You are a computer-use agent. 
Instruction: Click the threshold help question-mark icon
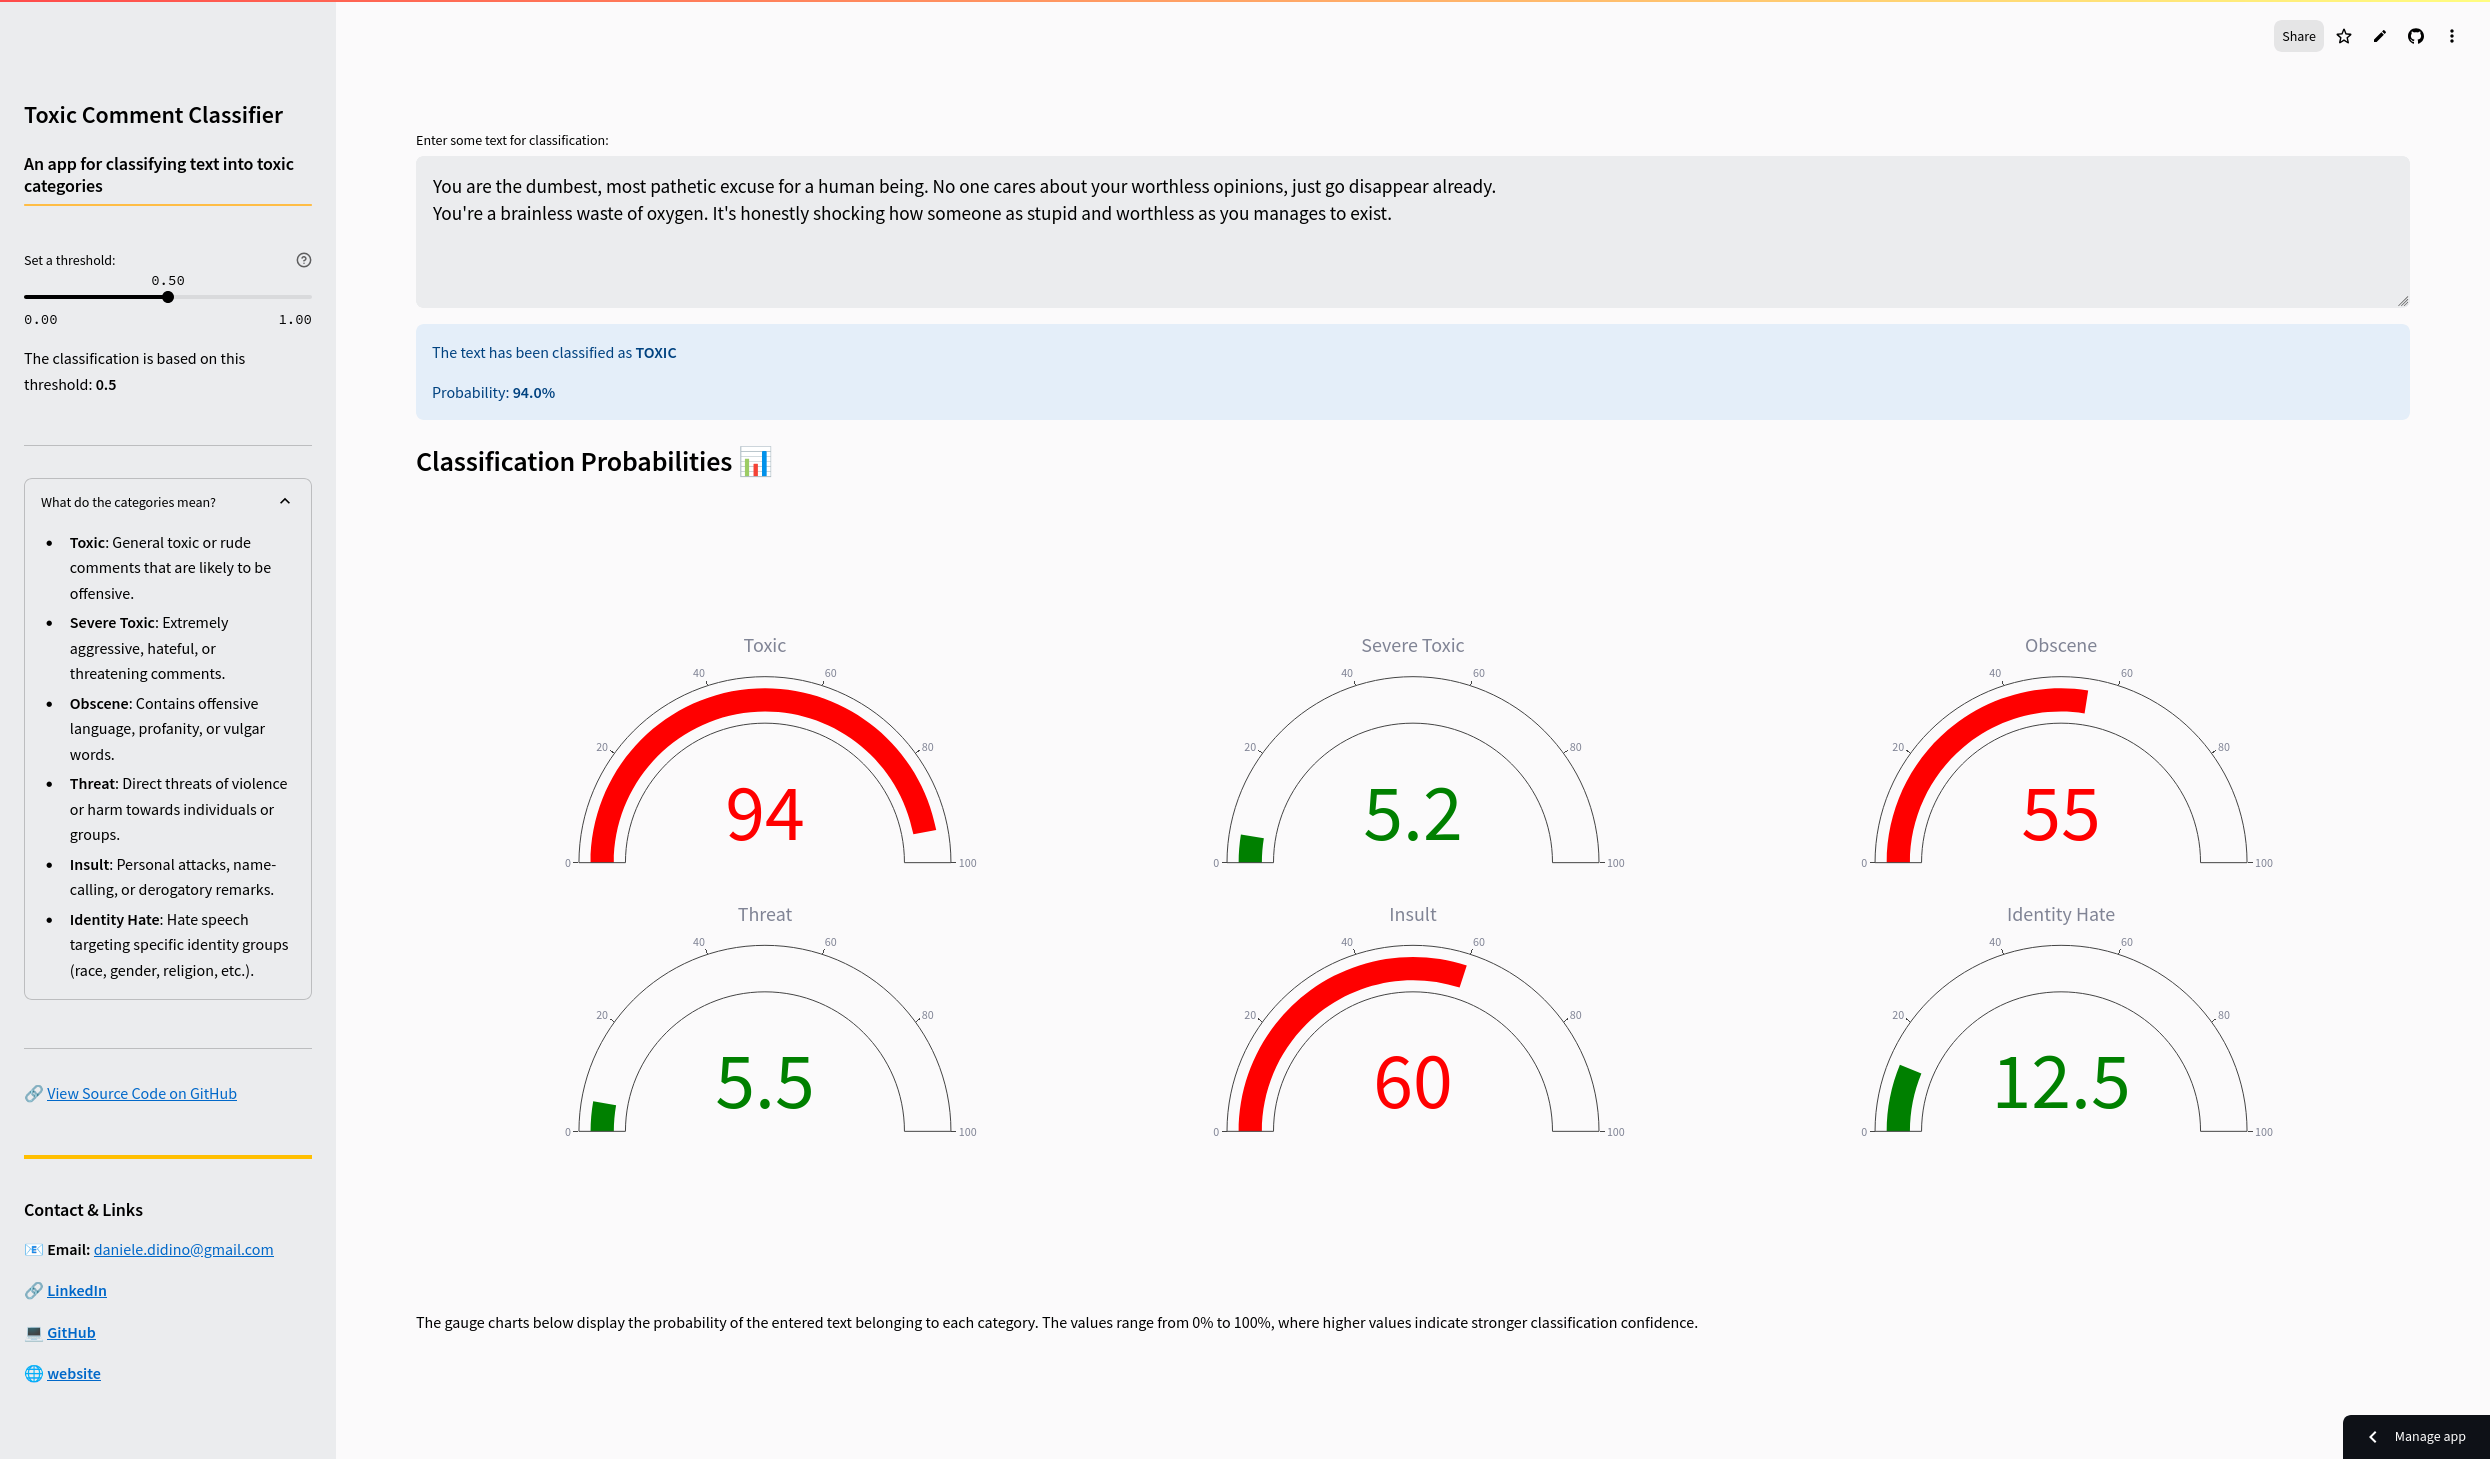coord(304,260)
